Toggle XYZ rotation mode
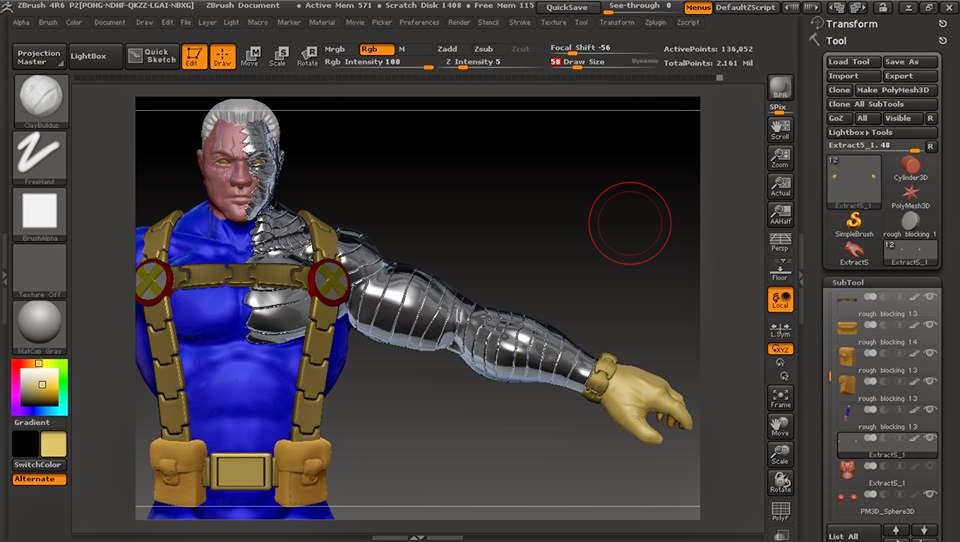This screenshot has height=542, width=960. pos(780,349)
